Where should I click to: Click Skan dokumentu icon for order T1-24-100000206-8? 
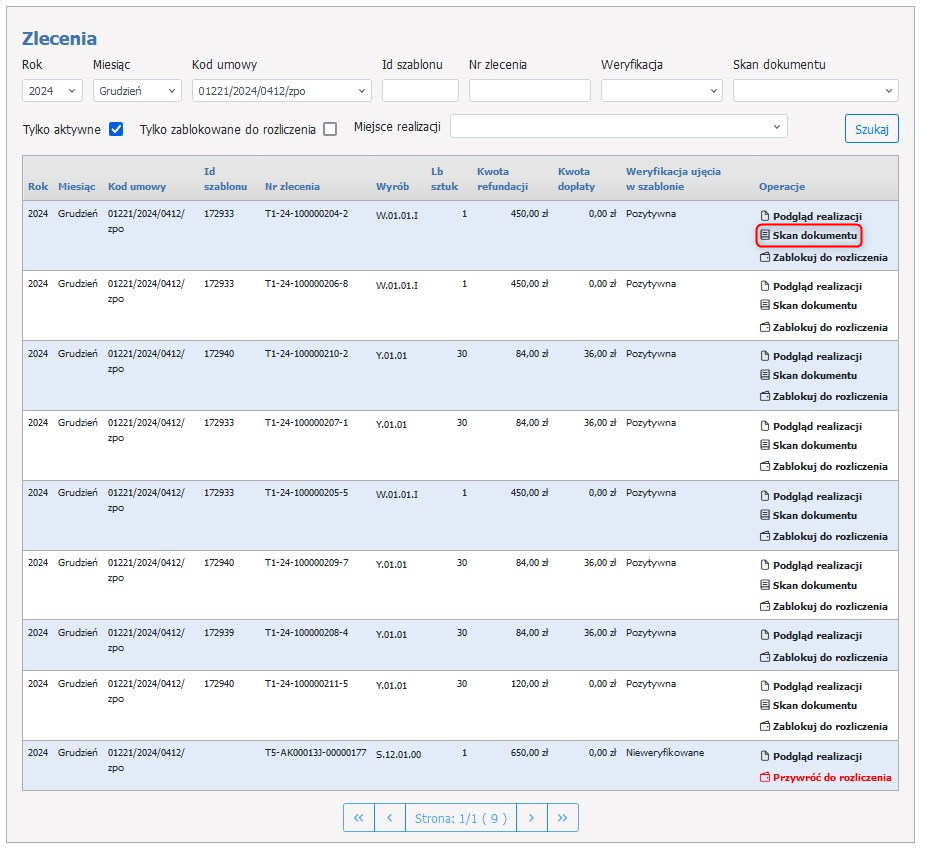pos(765,306)
